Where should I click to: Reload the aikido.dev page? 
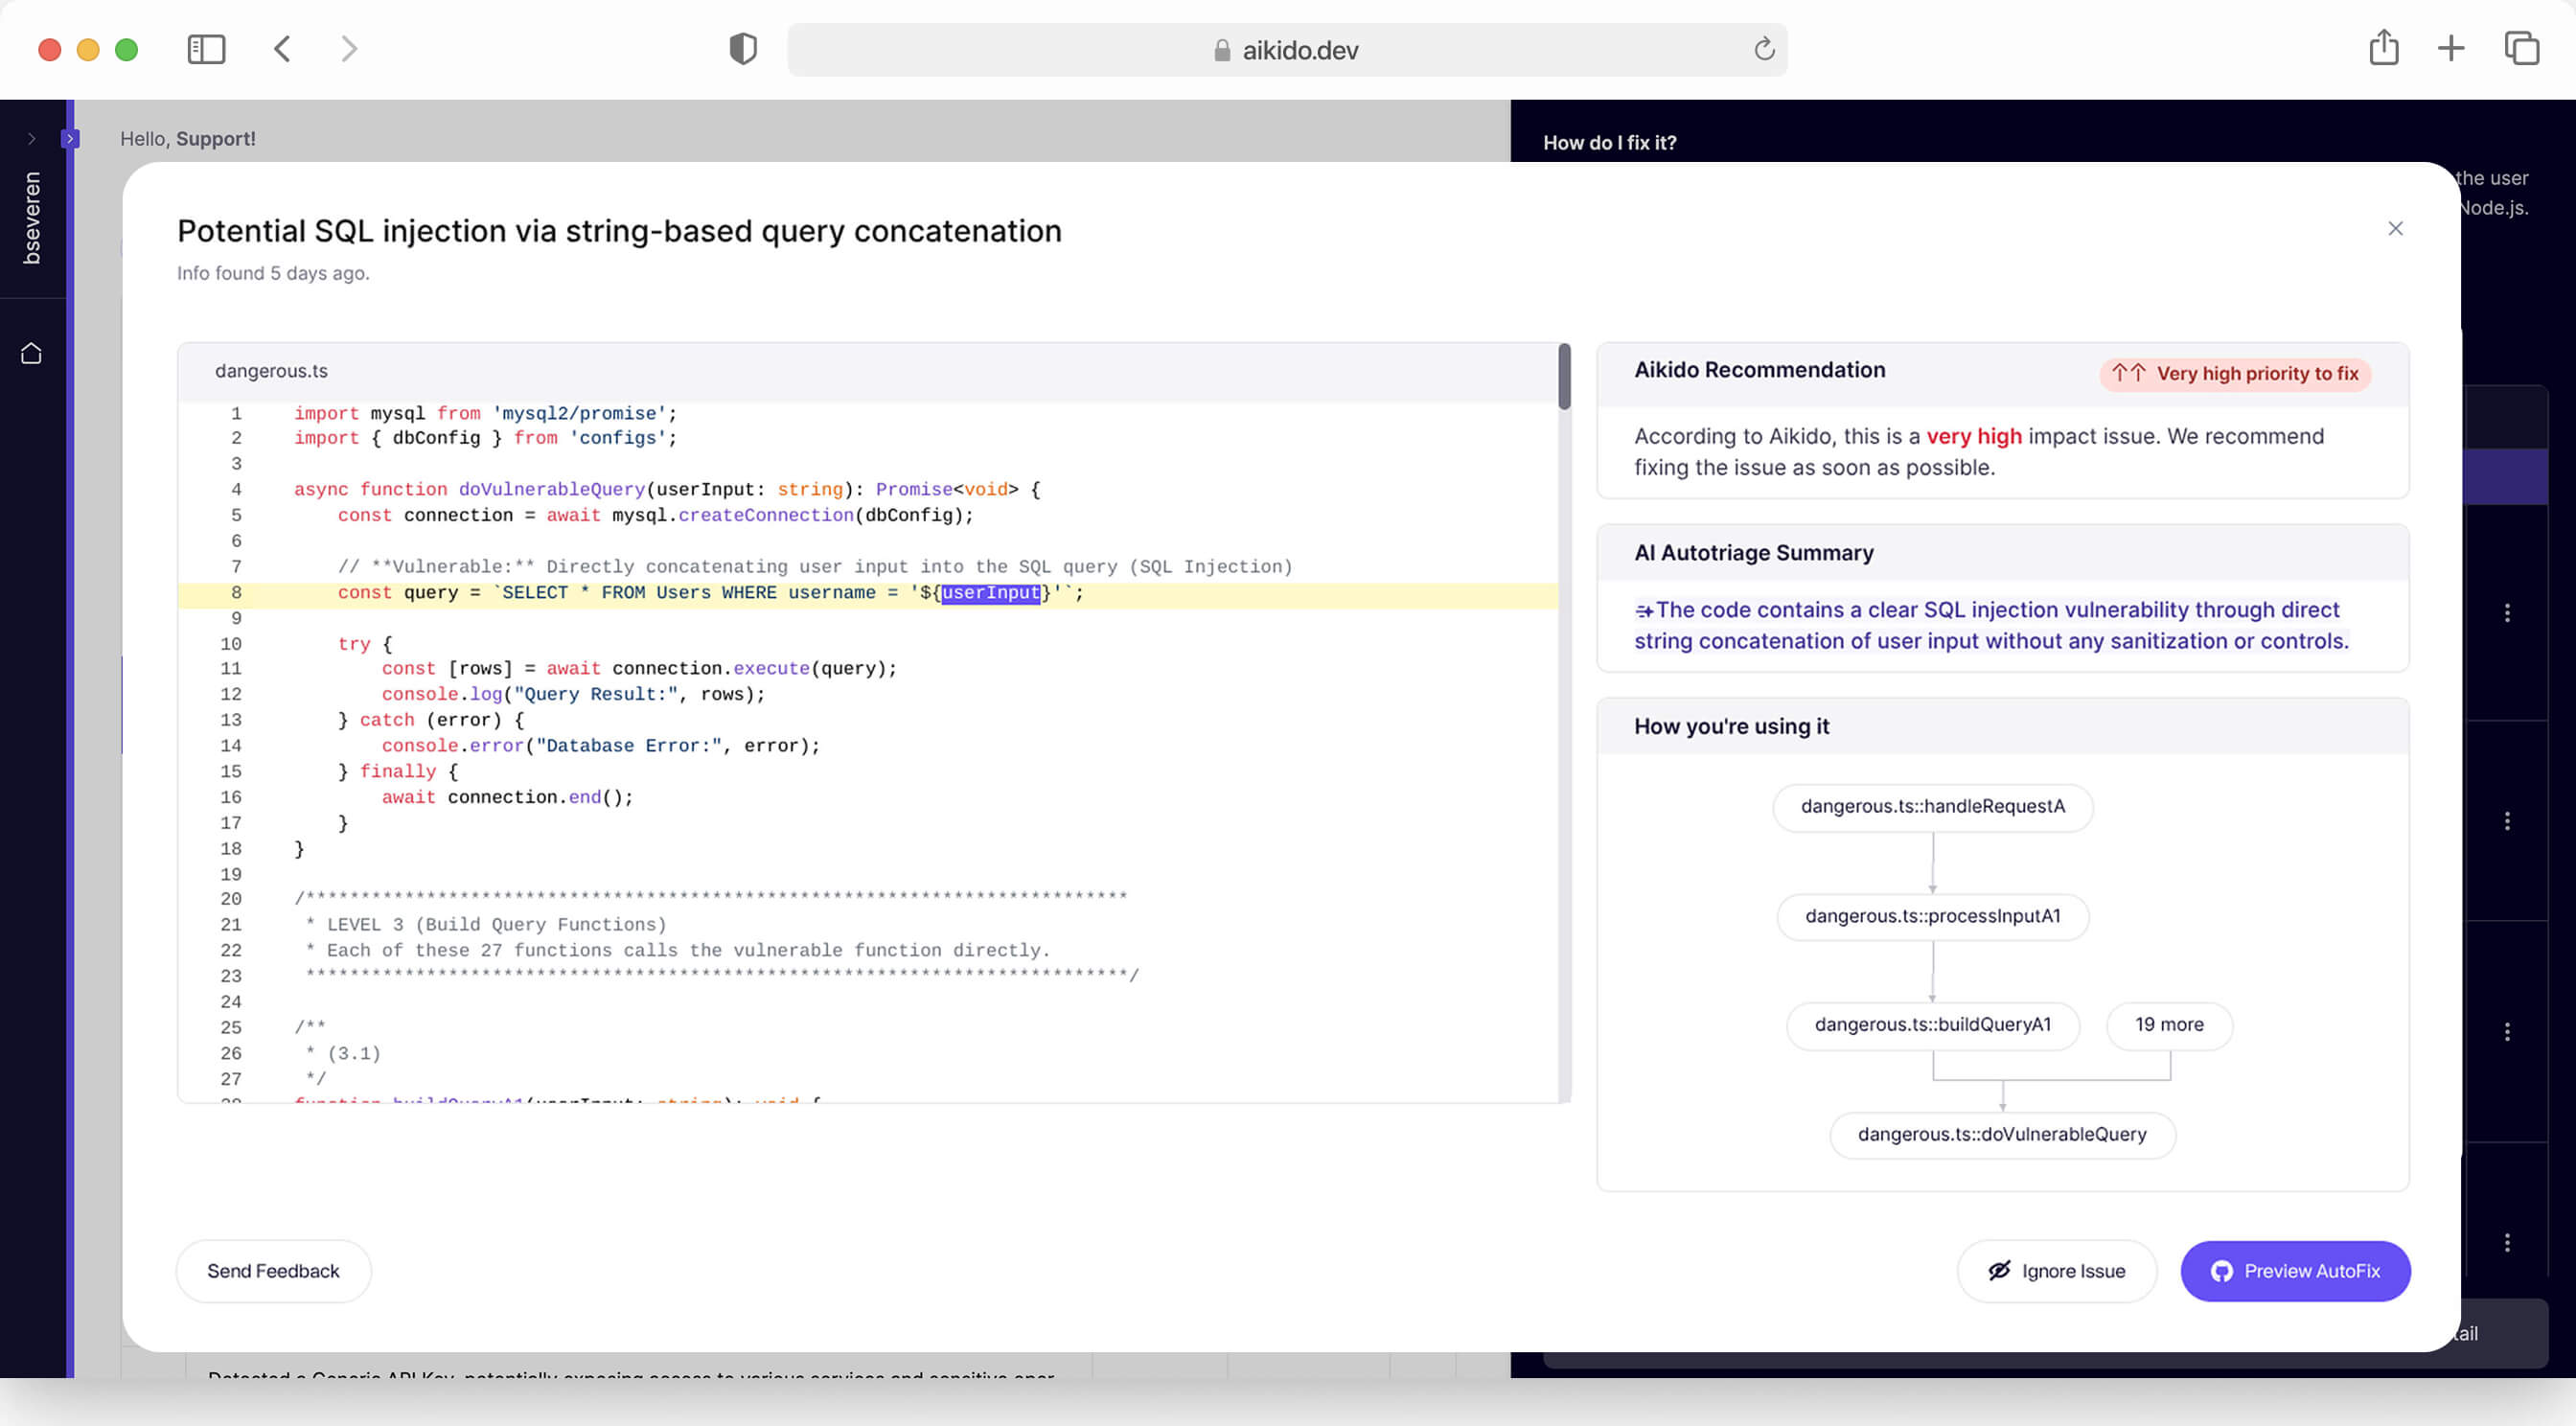click(1764, 49)
